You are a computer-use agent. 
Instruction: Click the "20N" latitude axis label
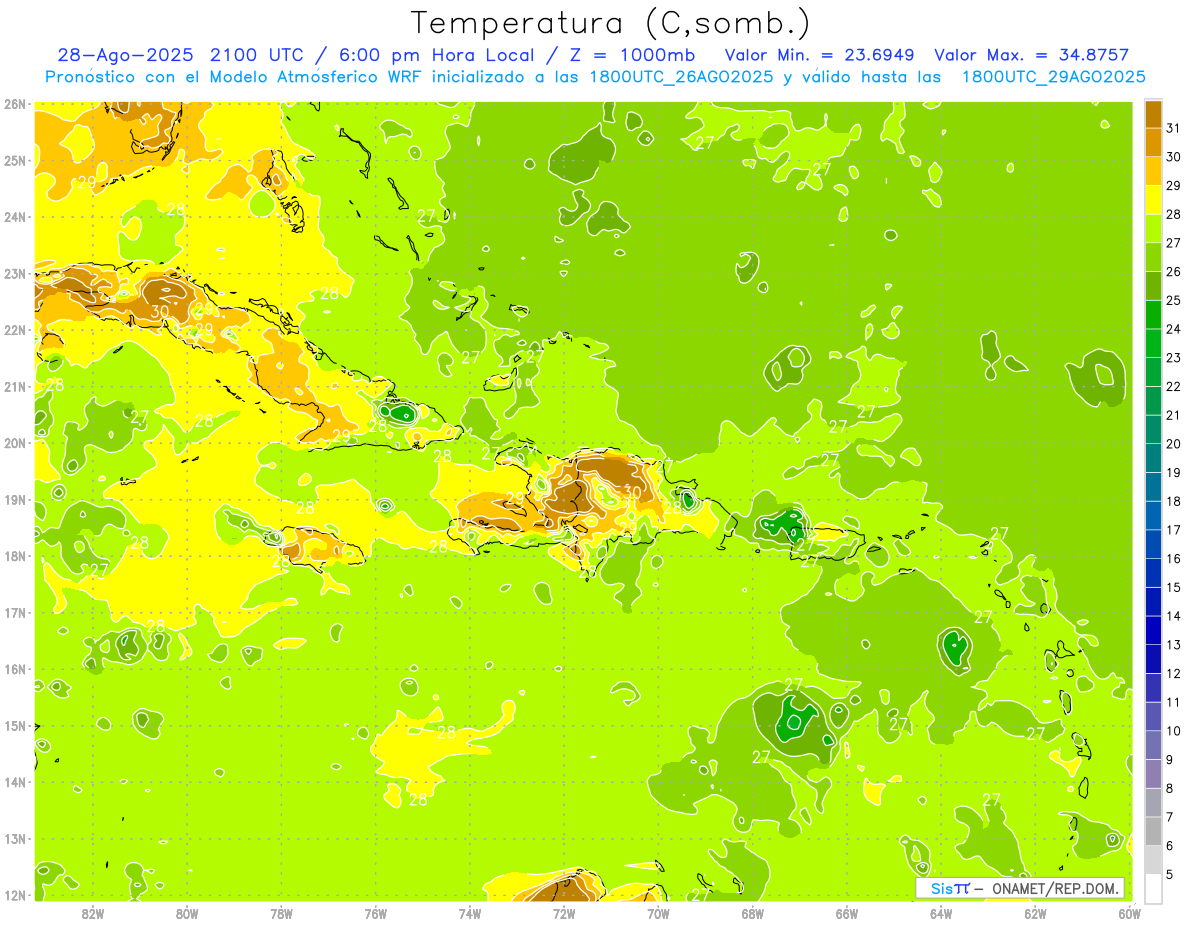pos(15,443)
